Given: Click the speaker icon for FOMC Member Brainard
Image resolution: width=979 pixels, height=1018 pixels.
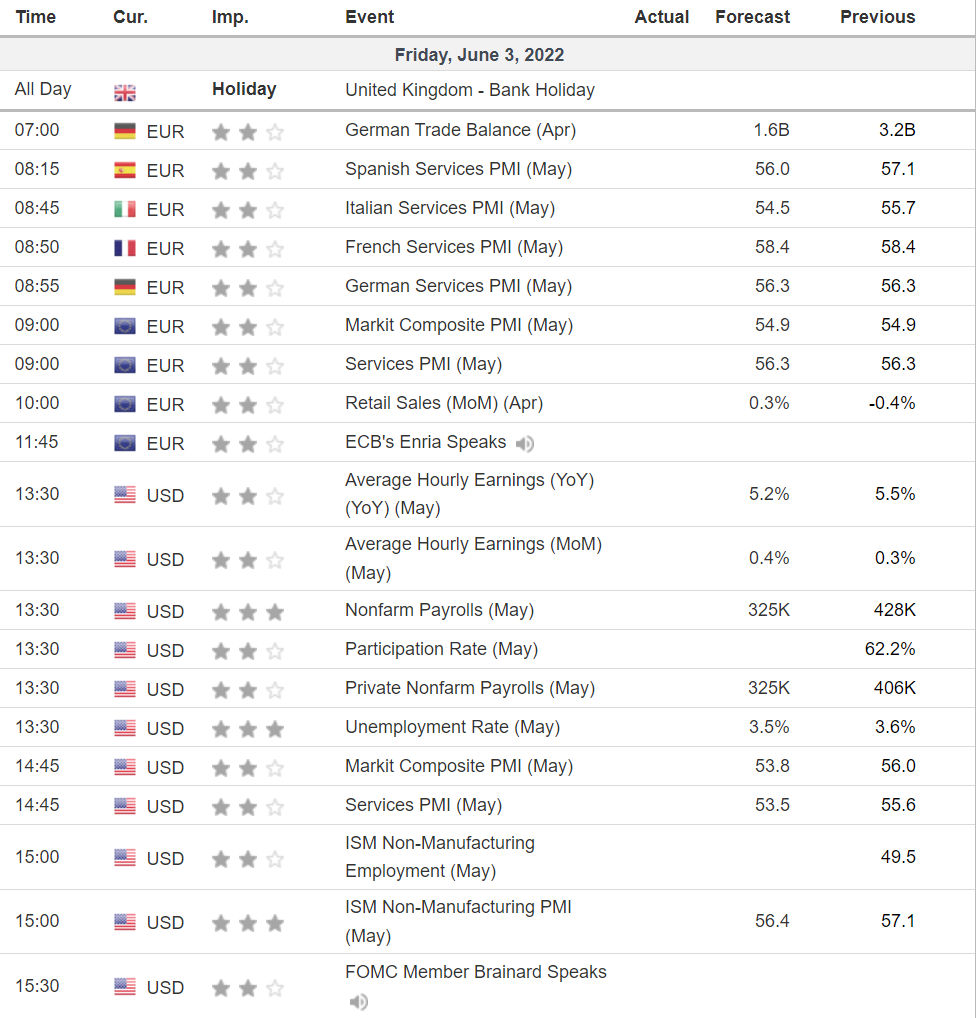Looking at the screenshot, I should (x=359, y=1001).
